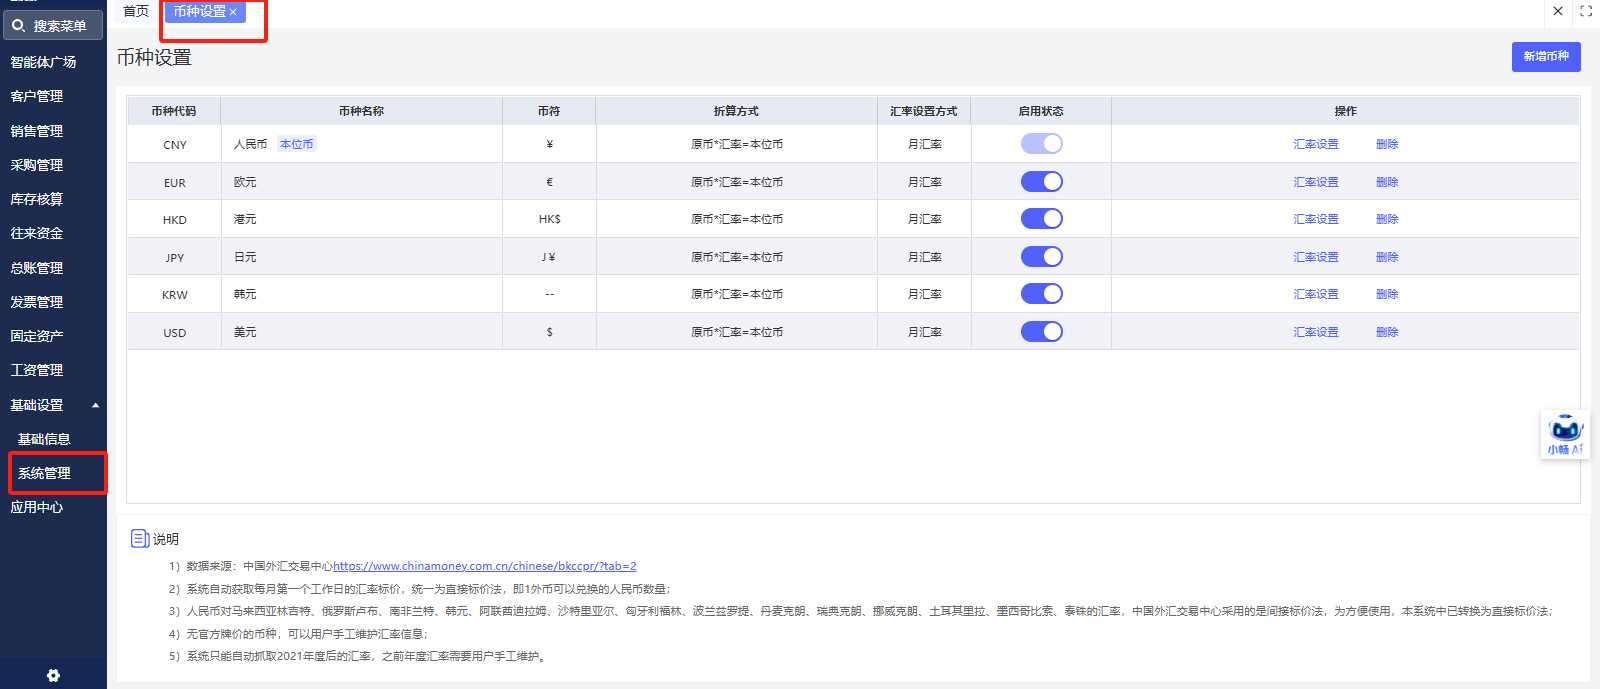Open the 小畅 AI robot assistant
The image size is (1600, 689).
click(x=1565, y=435)
